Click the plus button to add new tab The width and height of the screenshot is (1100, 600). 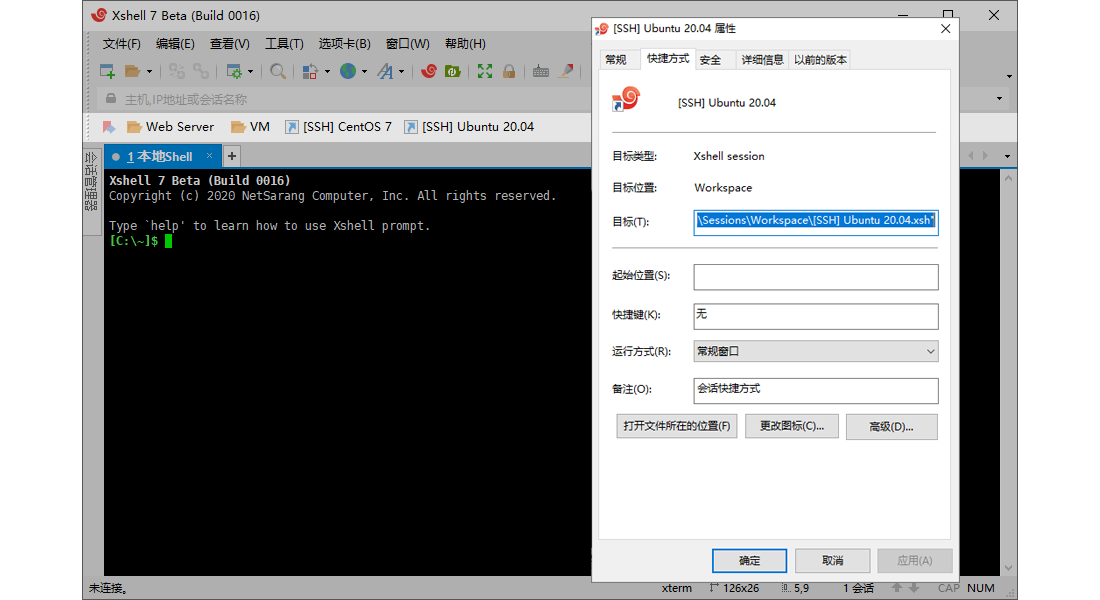pyautogui.click(x=232, y=156)
